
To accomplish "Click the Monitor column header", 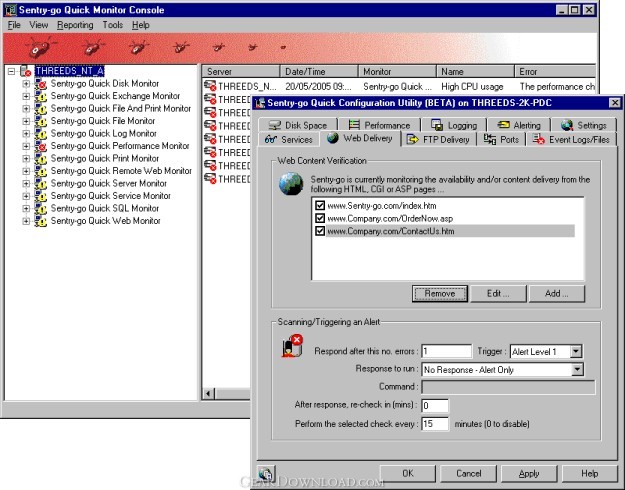I will [x=397, y=72].
